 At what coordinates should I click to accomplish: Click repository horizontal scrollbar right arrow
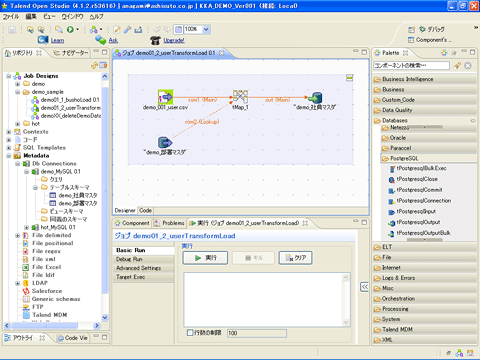[x=97, y=325]
